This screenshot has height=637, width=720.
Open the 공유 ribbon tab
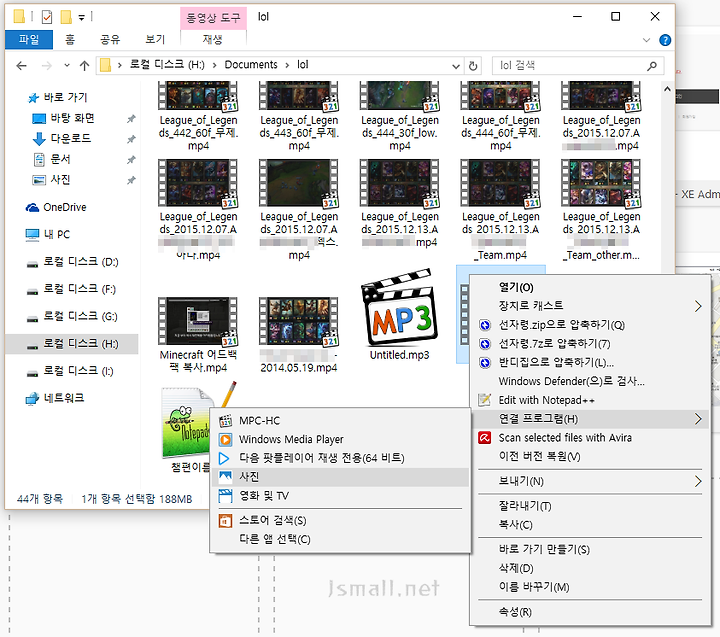point(110,39)
